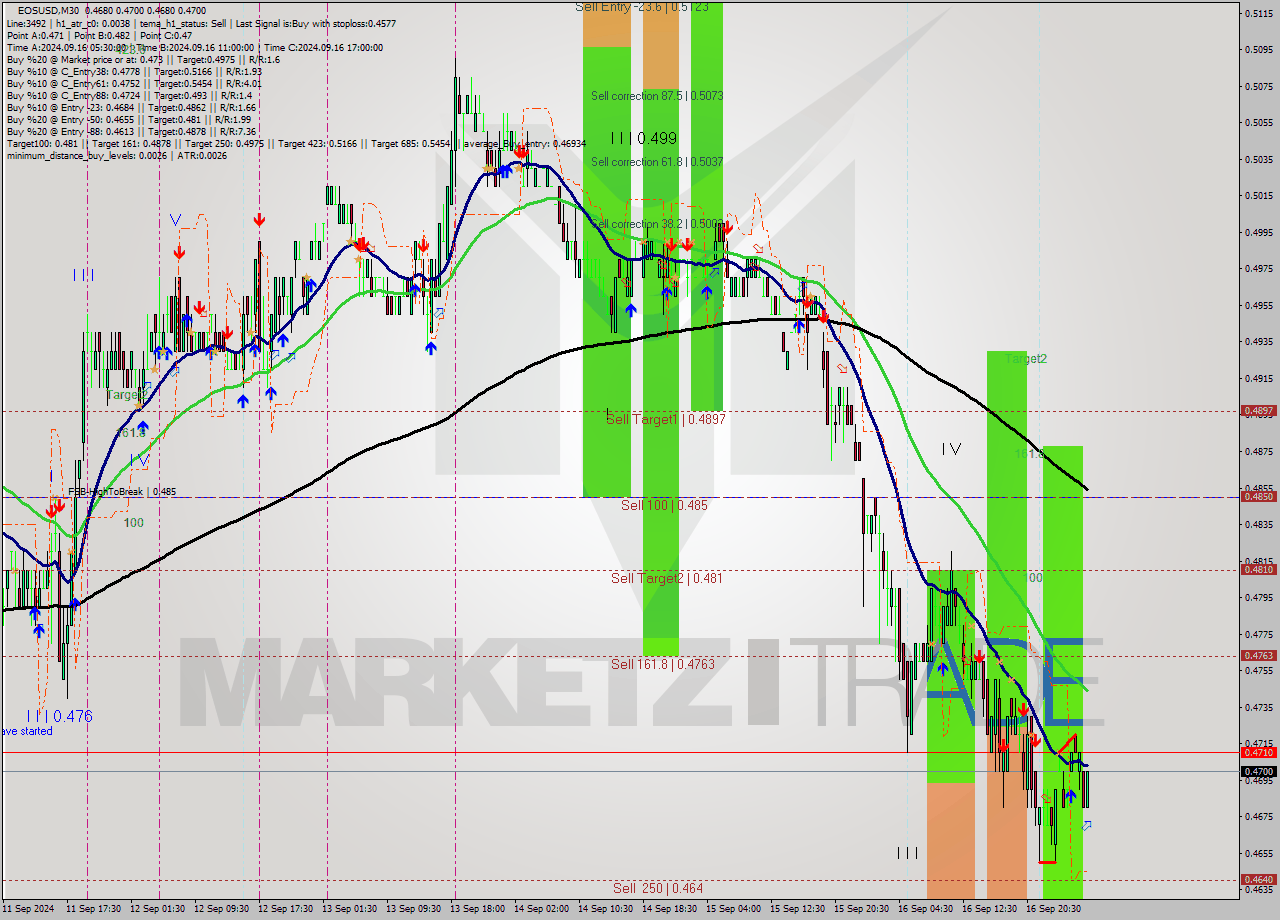This screenshot has width=1280, height=920.
Task: Click the 'Sell Target2 | 0.481' label
Action: tap(666, 579)
